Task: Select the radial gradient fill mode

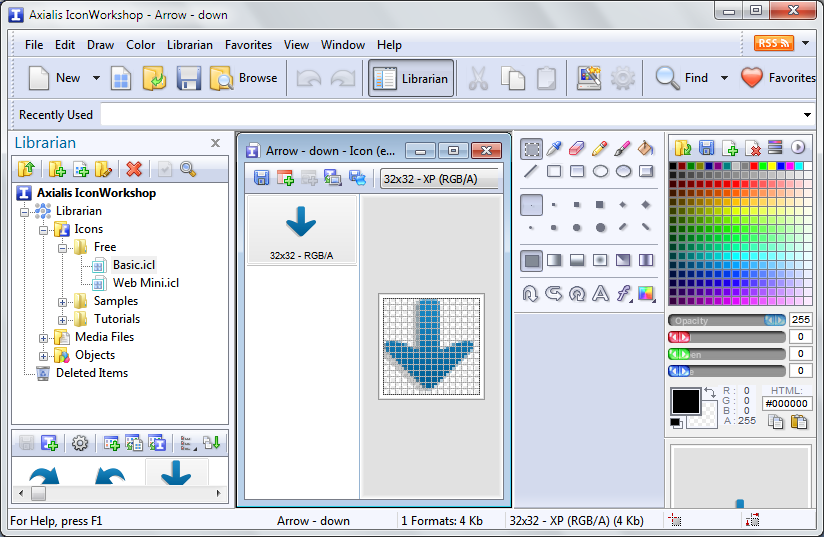Action: [x=600, y=260]
